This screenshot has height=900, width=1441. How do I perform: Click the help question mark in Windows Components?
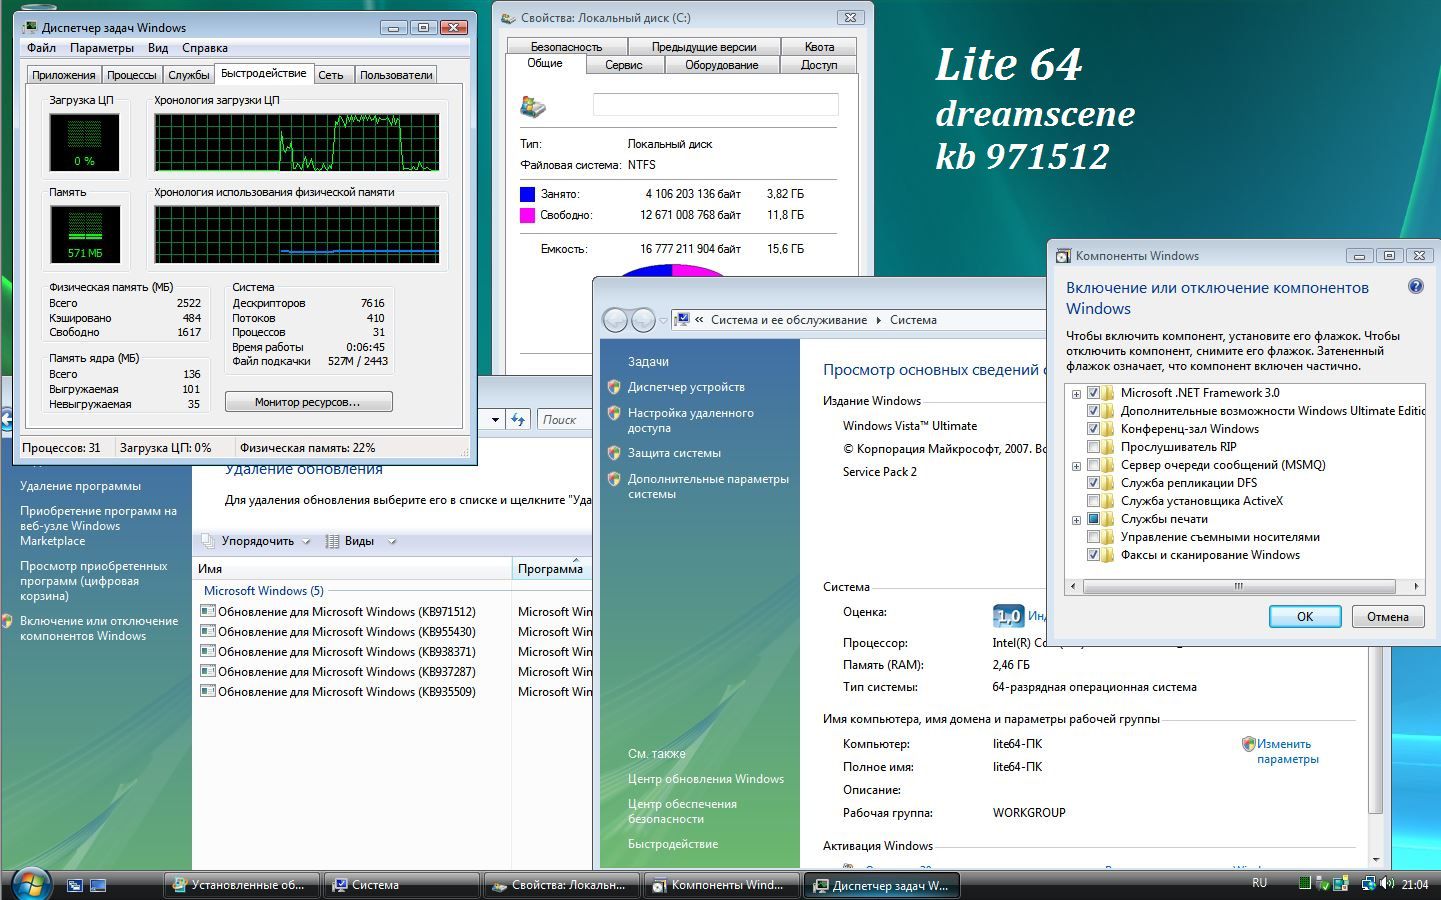pyautogui.click(x=1415, y=287)
